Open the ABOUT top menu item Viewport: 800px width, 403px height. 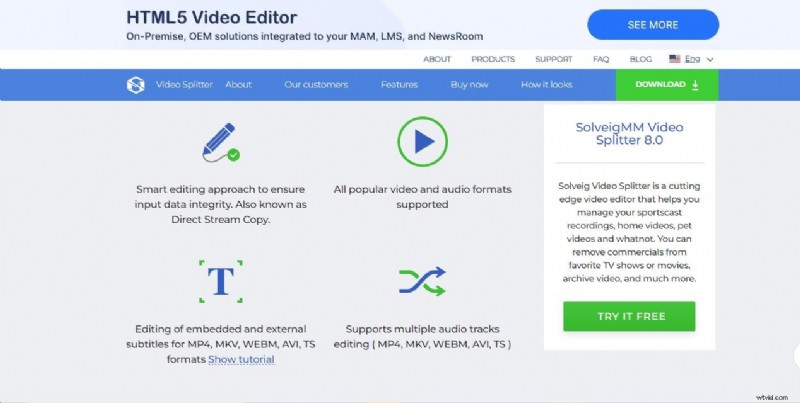click(437, 59)
